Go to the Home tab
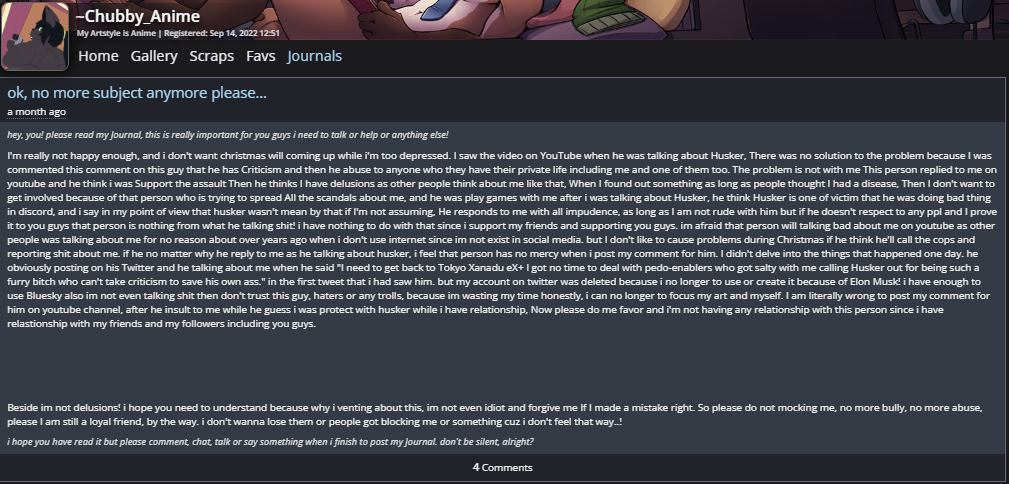Viewport: 1009px width, 484px height. coord(98,56)
